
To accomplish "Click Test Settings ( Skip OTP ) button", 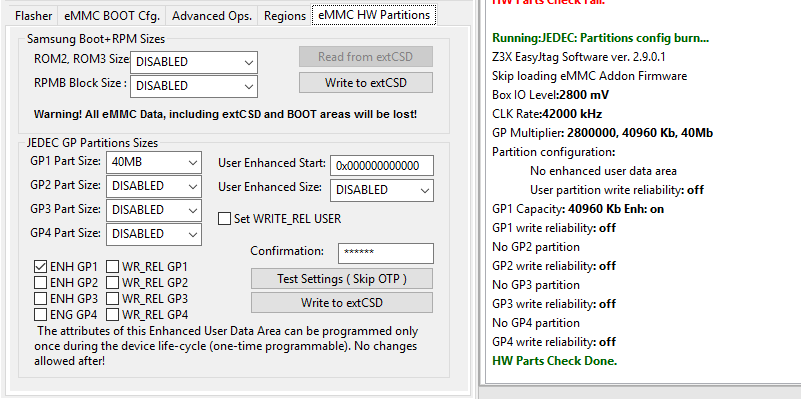I will point(342,279).
